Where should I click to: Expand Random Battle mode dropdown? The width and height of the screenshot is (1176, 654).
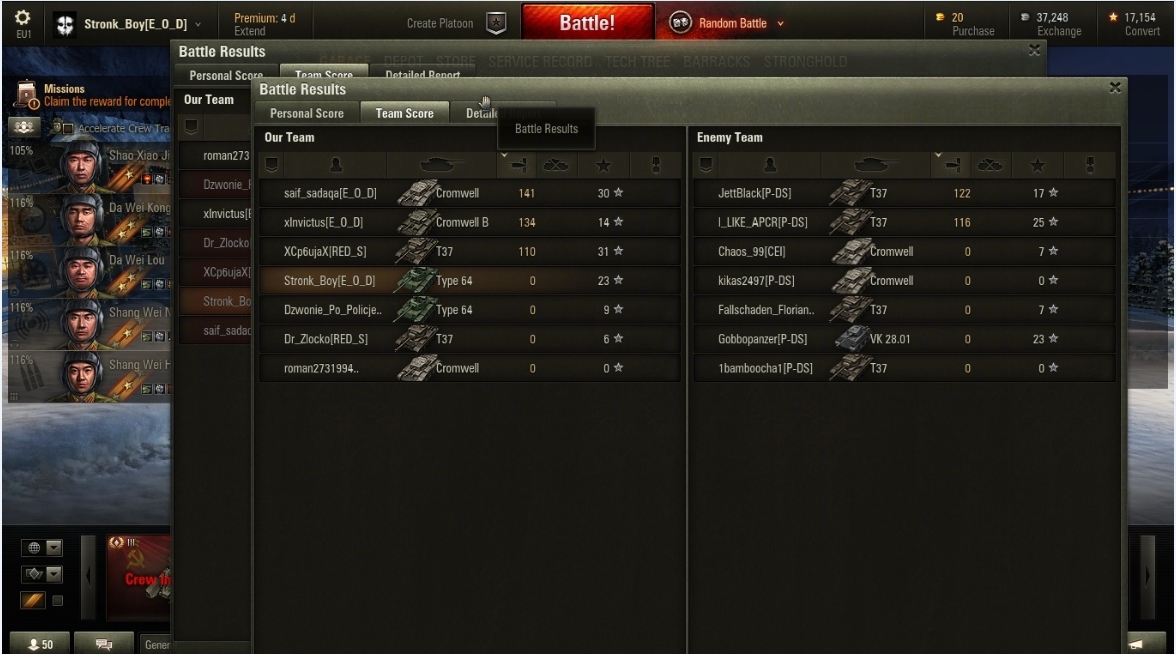click(x=780, y=23)
